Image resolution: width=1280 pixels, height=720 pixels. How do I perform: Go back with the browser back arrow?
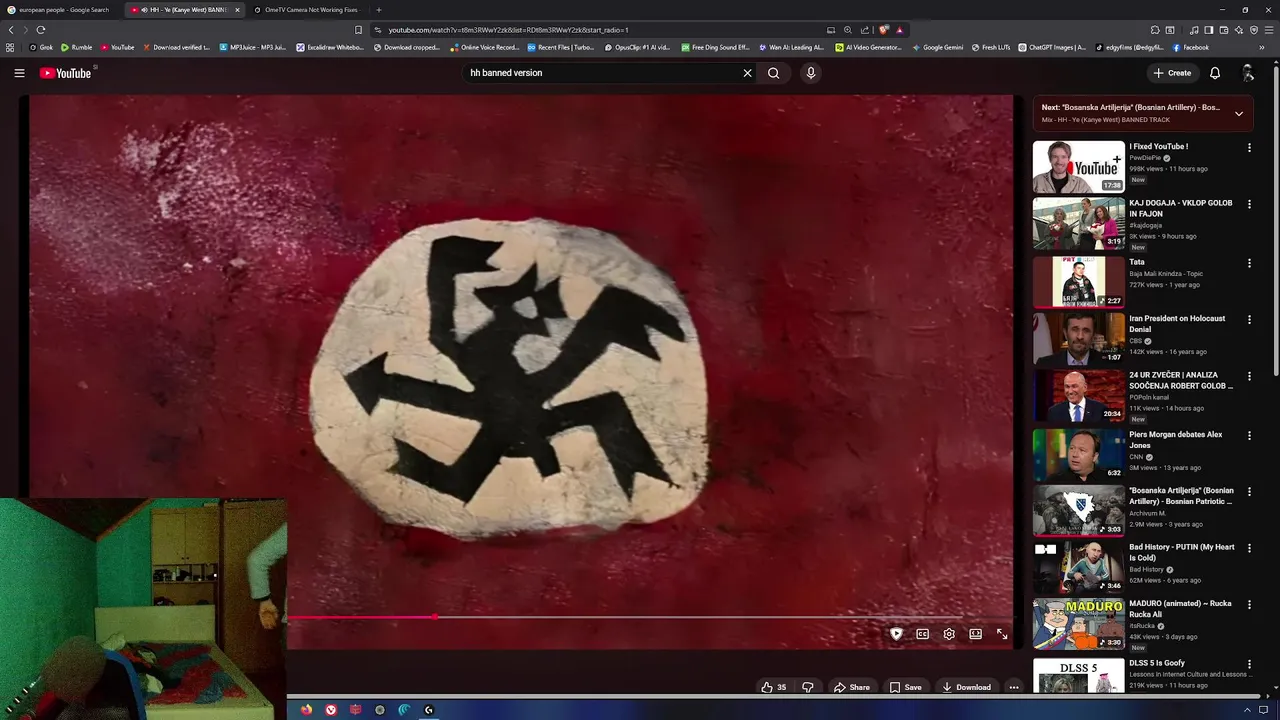[11, 30]
